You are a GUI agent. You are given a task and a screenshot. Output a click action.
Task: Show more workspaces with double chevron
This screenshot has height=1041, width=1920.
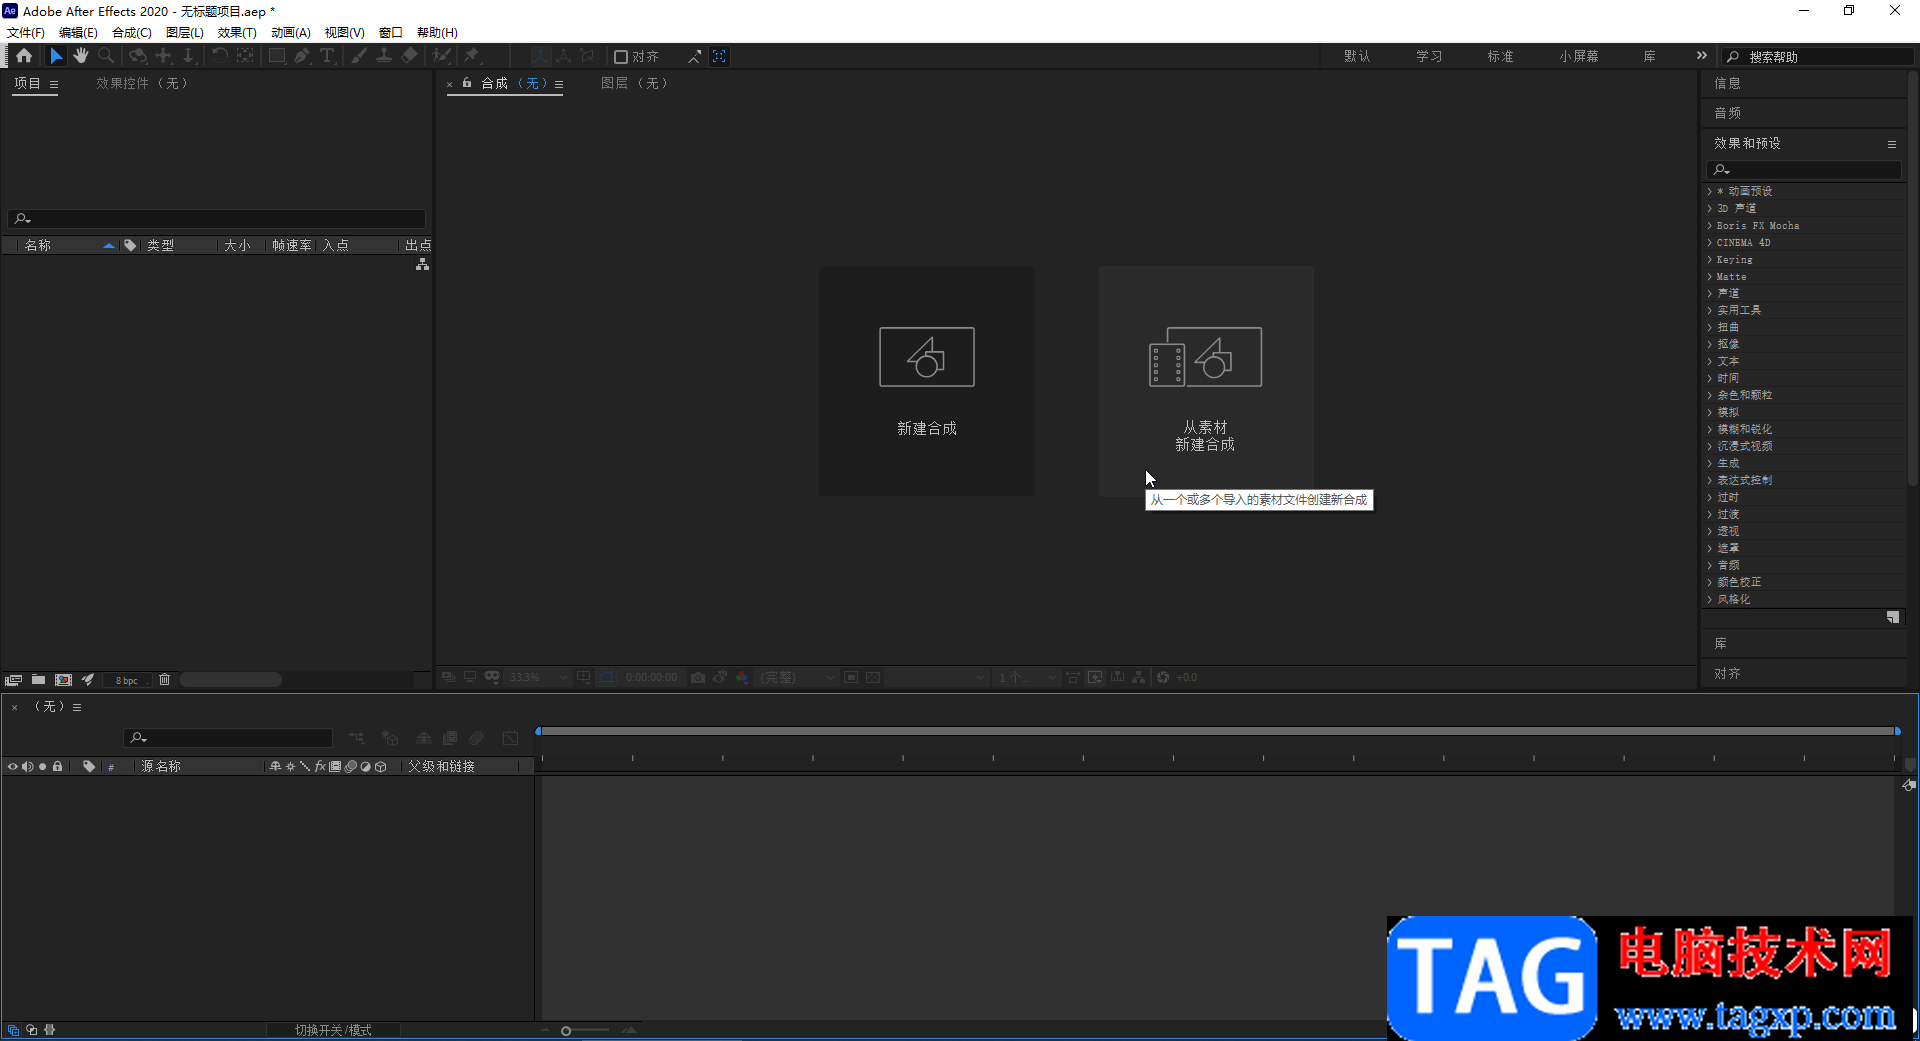pos(1702,56)
